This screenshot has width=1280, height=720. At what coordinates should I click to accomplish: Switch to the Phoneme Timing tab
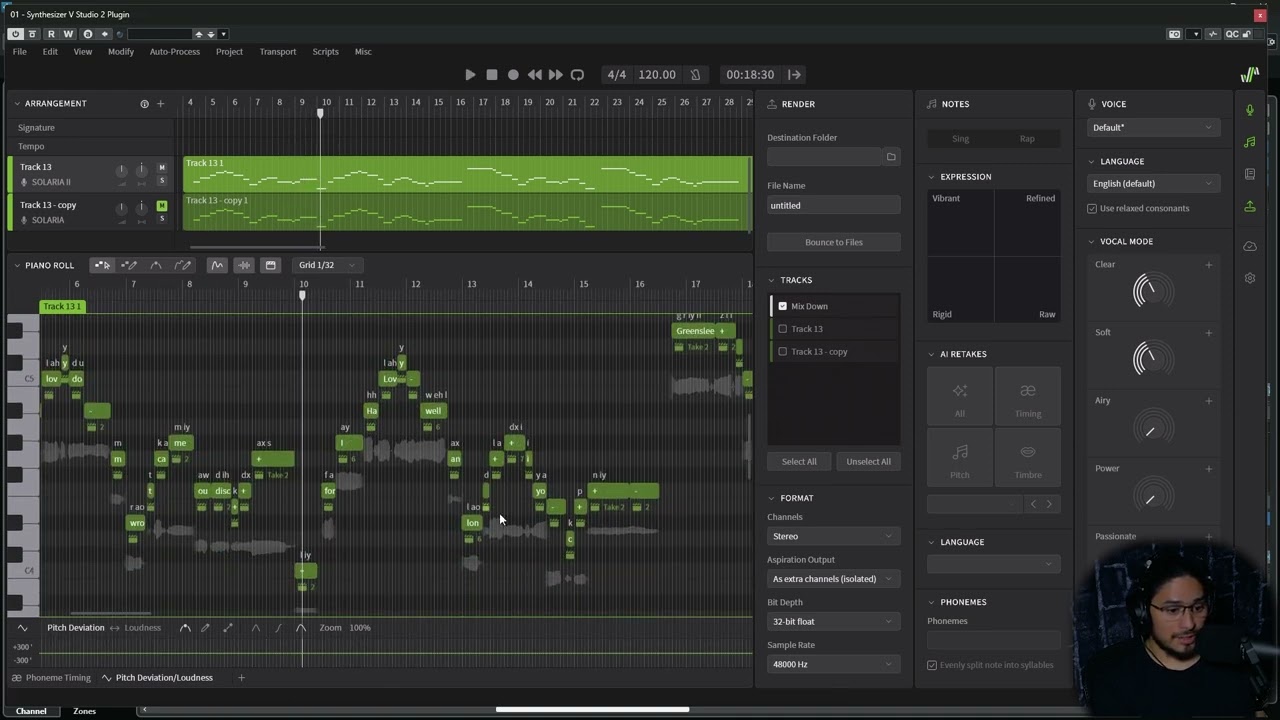(51, 678)
